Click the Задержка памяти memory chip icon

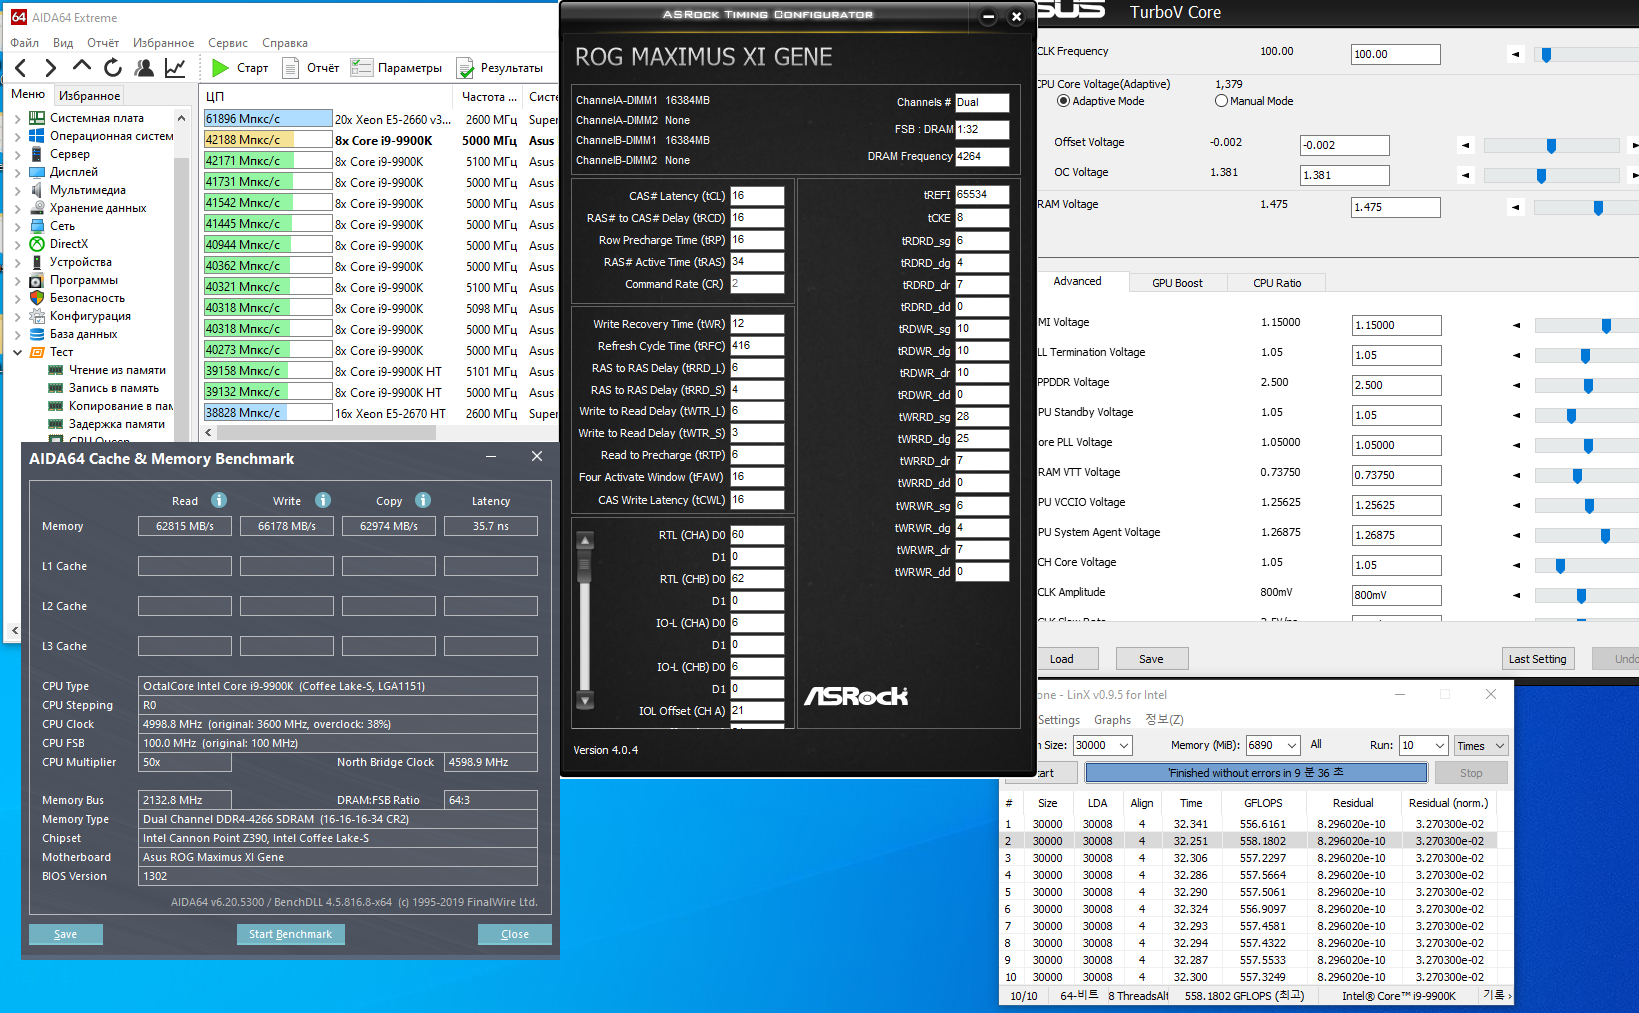56,424
